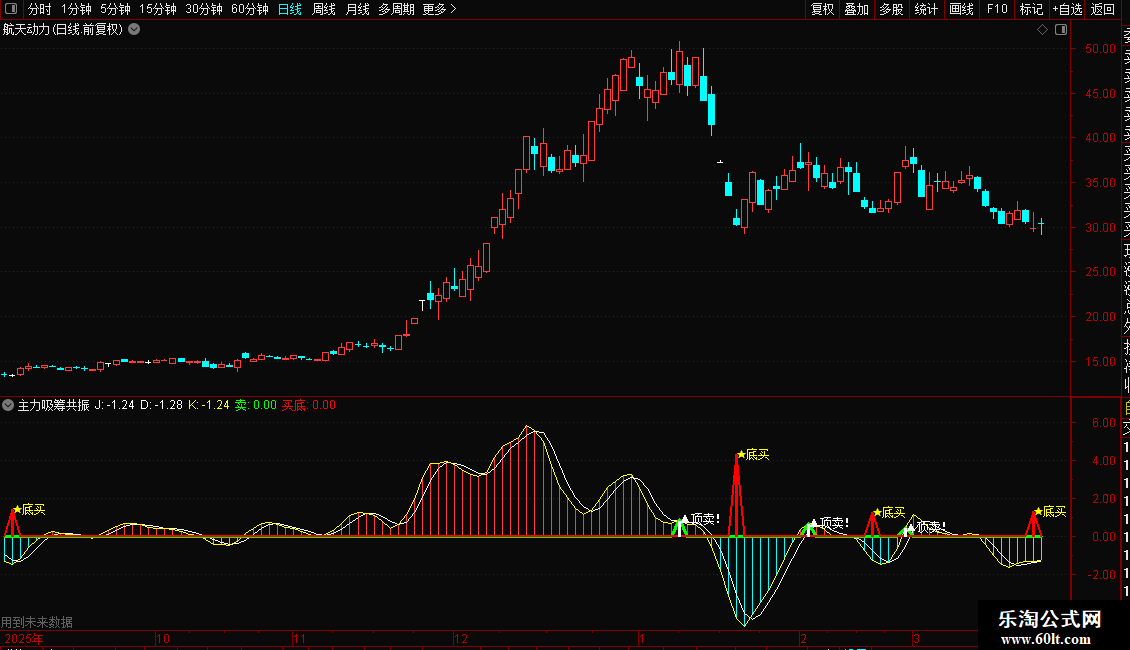The width and height of the screenshot is (1130, 650).
Task: Open the 复权 adjustment option
Action: pos(822,9)
